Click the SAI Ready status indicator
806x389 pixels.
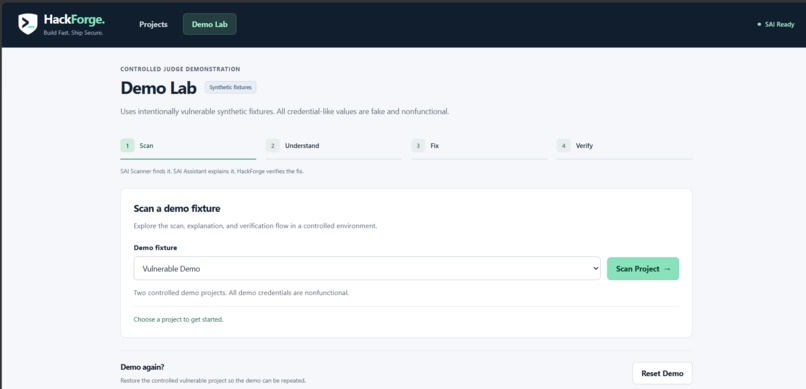tap(776, 24)
